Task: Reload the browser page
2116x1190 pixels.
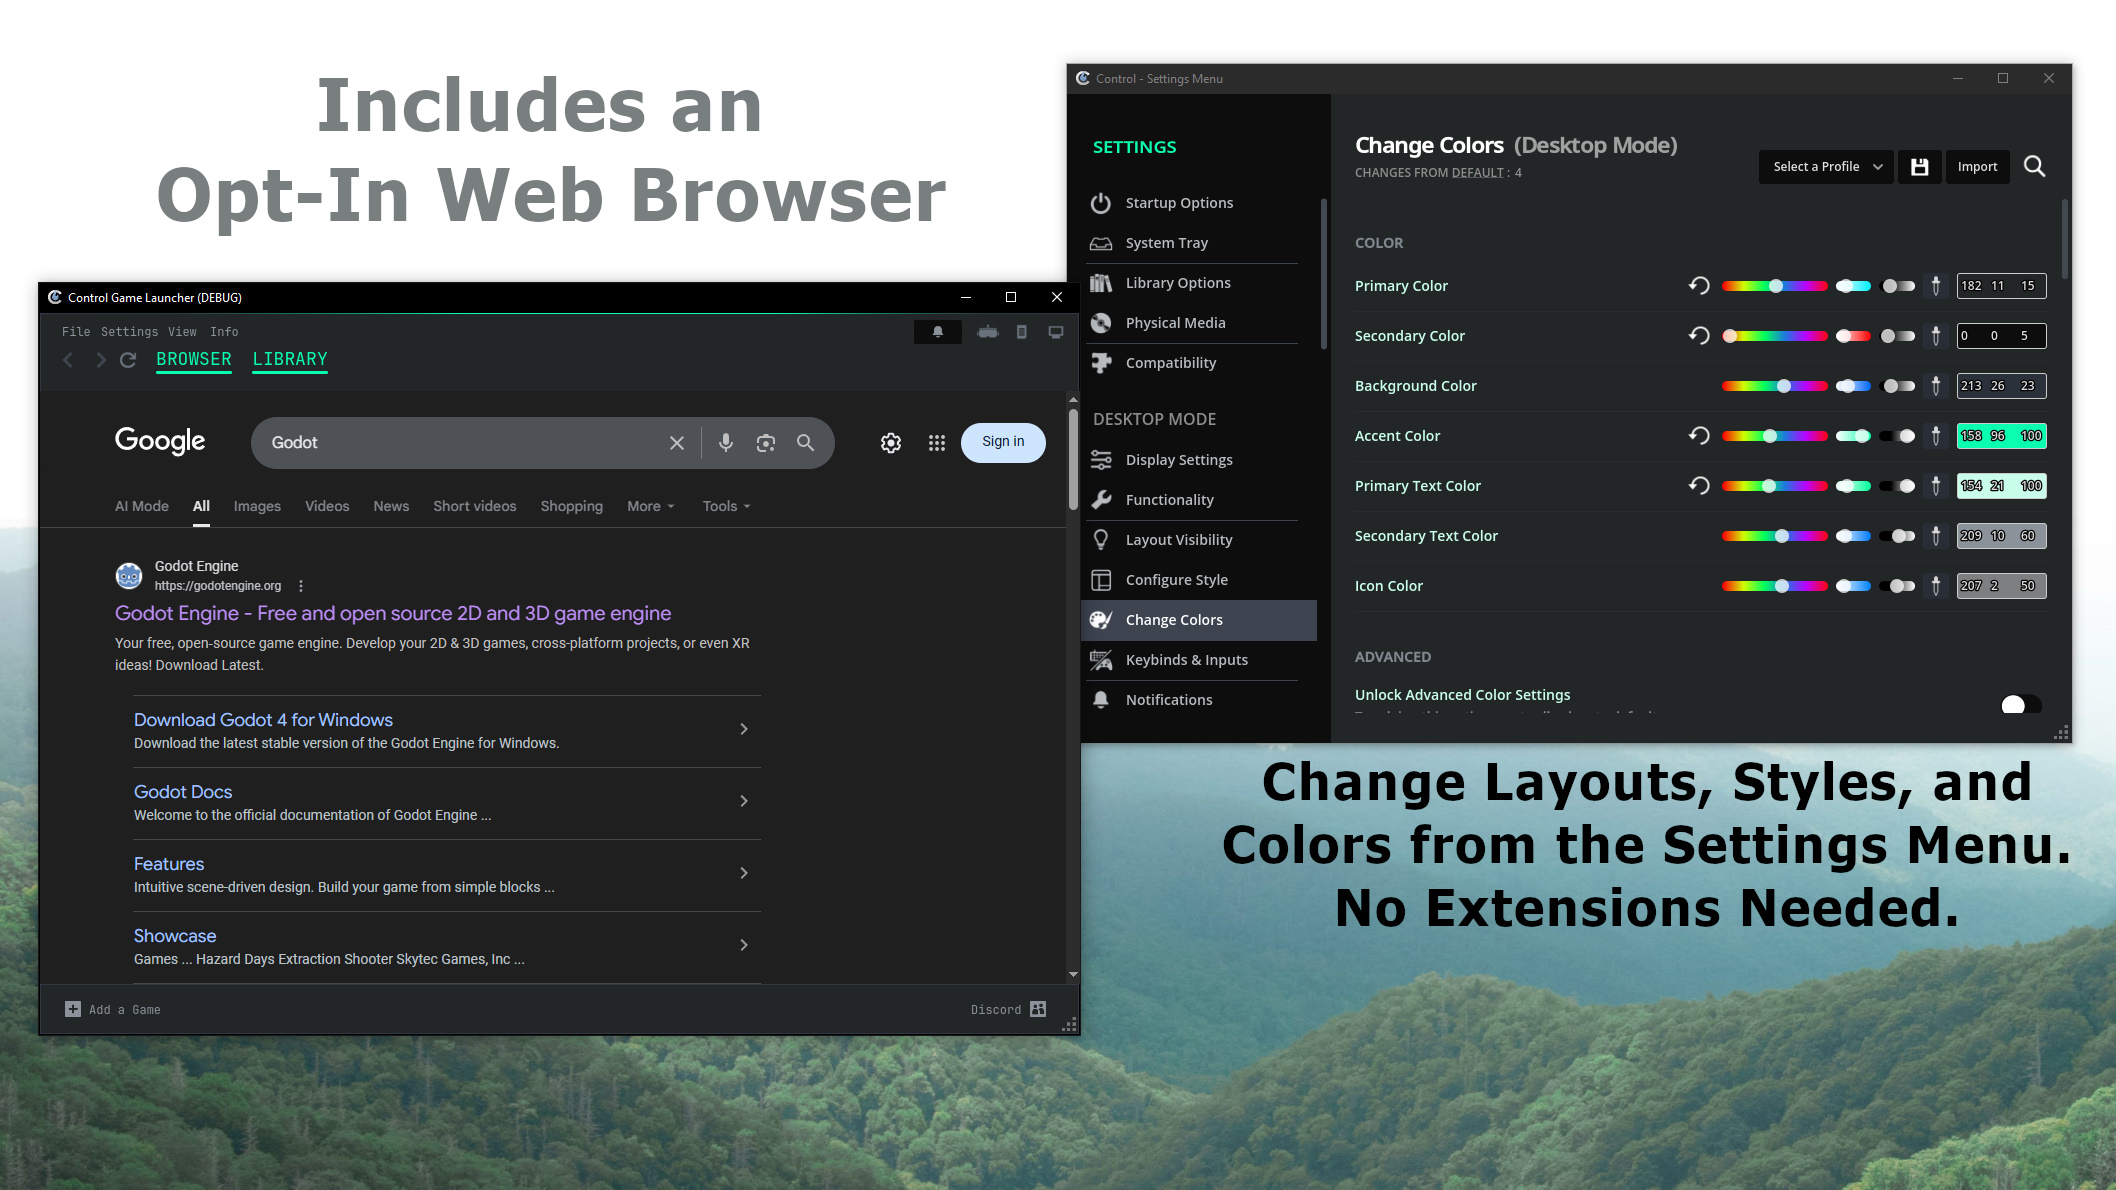Action: [x=128, y=360]
